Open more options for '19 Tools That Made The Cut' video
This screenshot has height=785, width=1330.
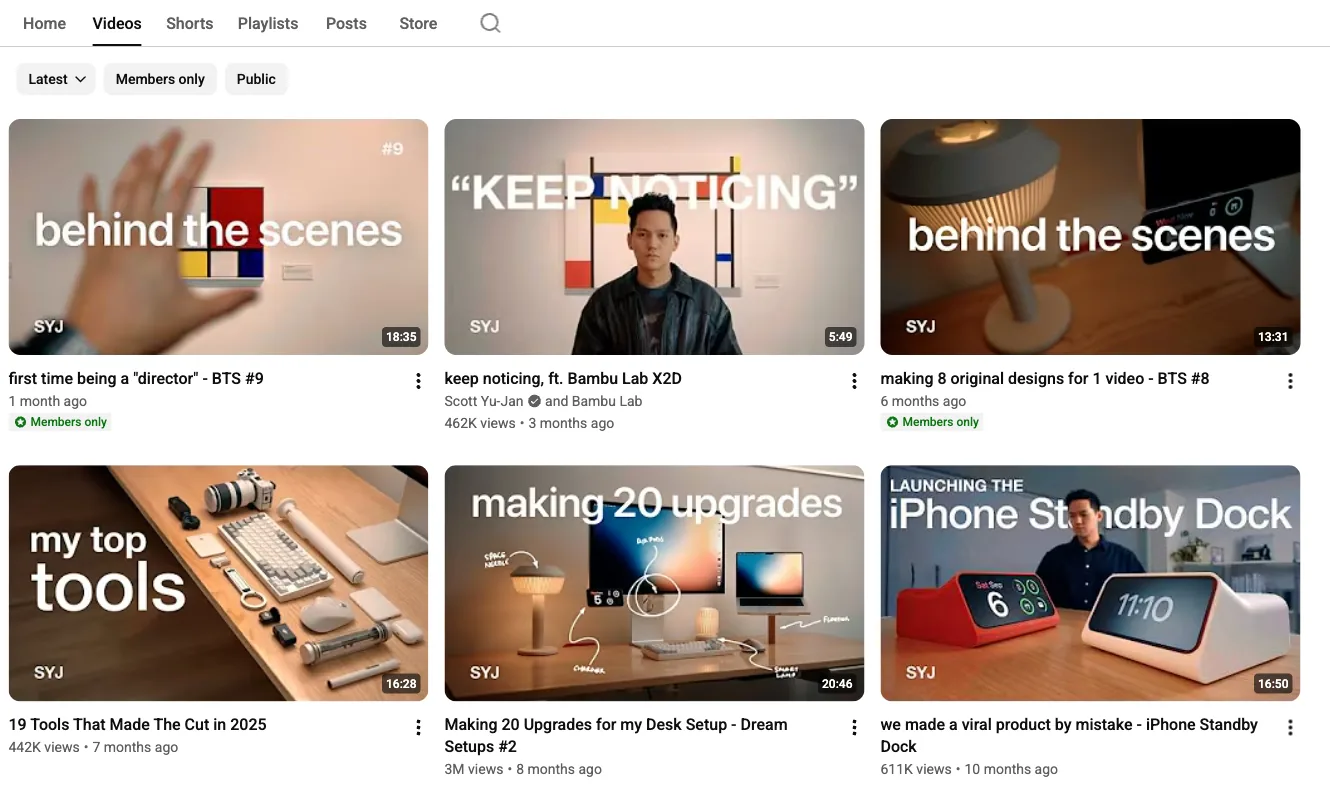[418, 727]
